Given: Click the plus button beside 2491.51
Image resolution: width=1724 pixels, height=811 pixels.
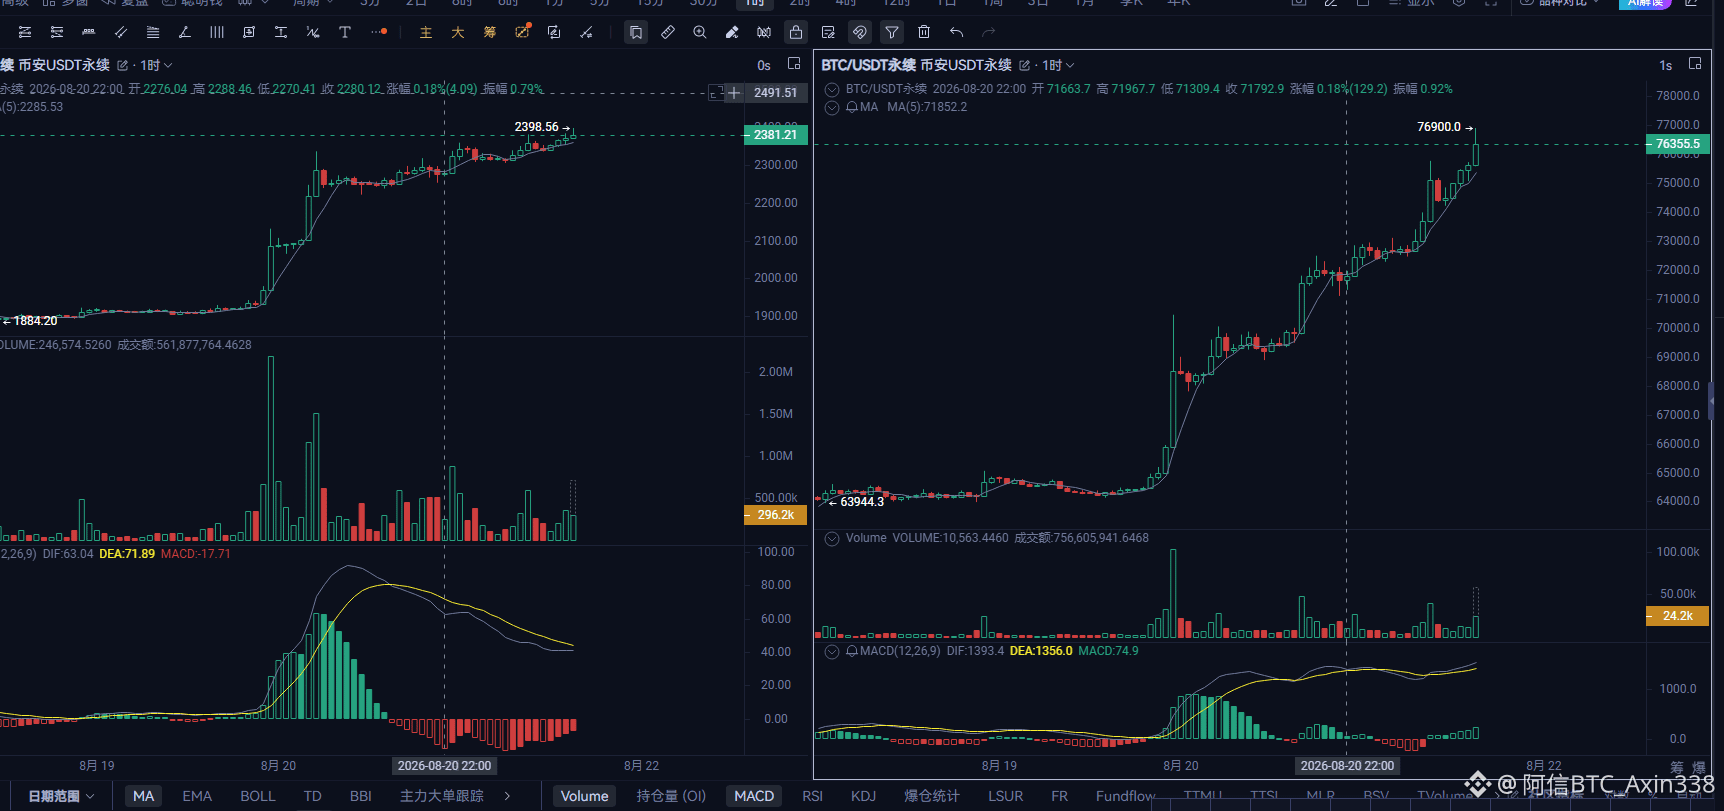Looking at the screenshot, I should (x=734, y=93).
